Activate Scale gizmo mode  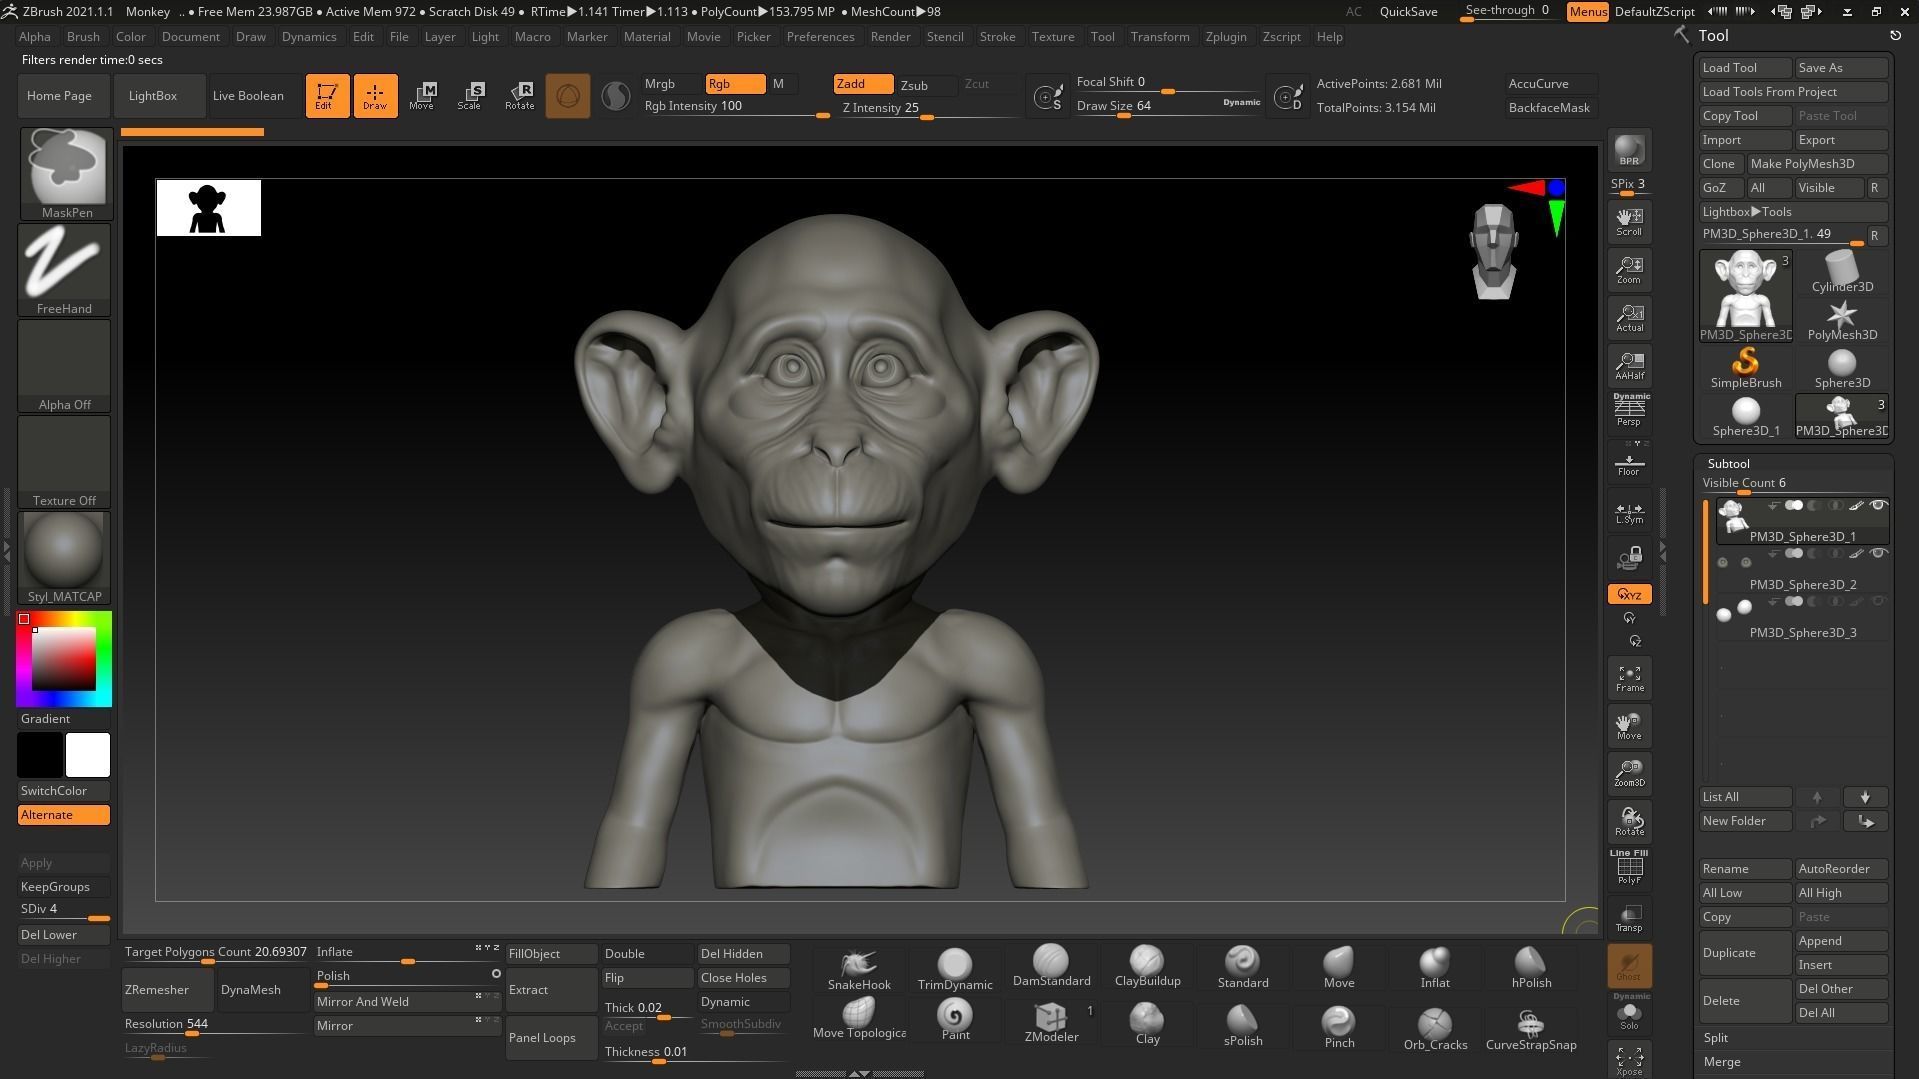[470, 96]
